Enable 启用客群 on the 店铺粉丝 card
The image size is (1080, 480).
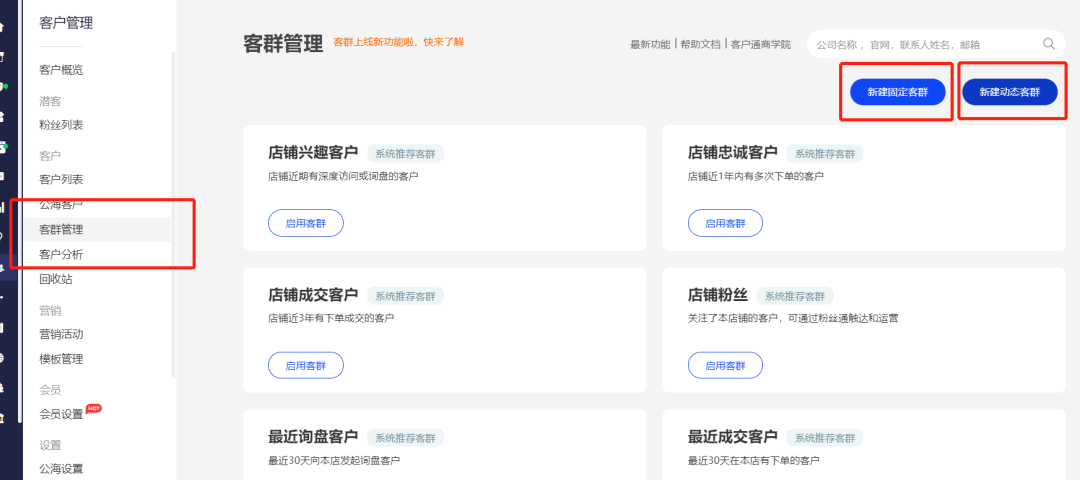pyautogui.click(x=725, y=366)
